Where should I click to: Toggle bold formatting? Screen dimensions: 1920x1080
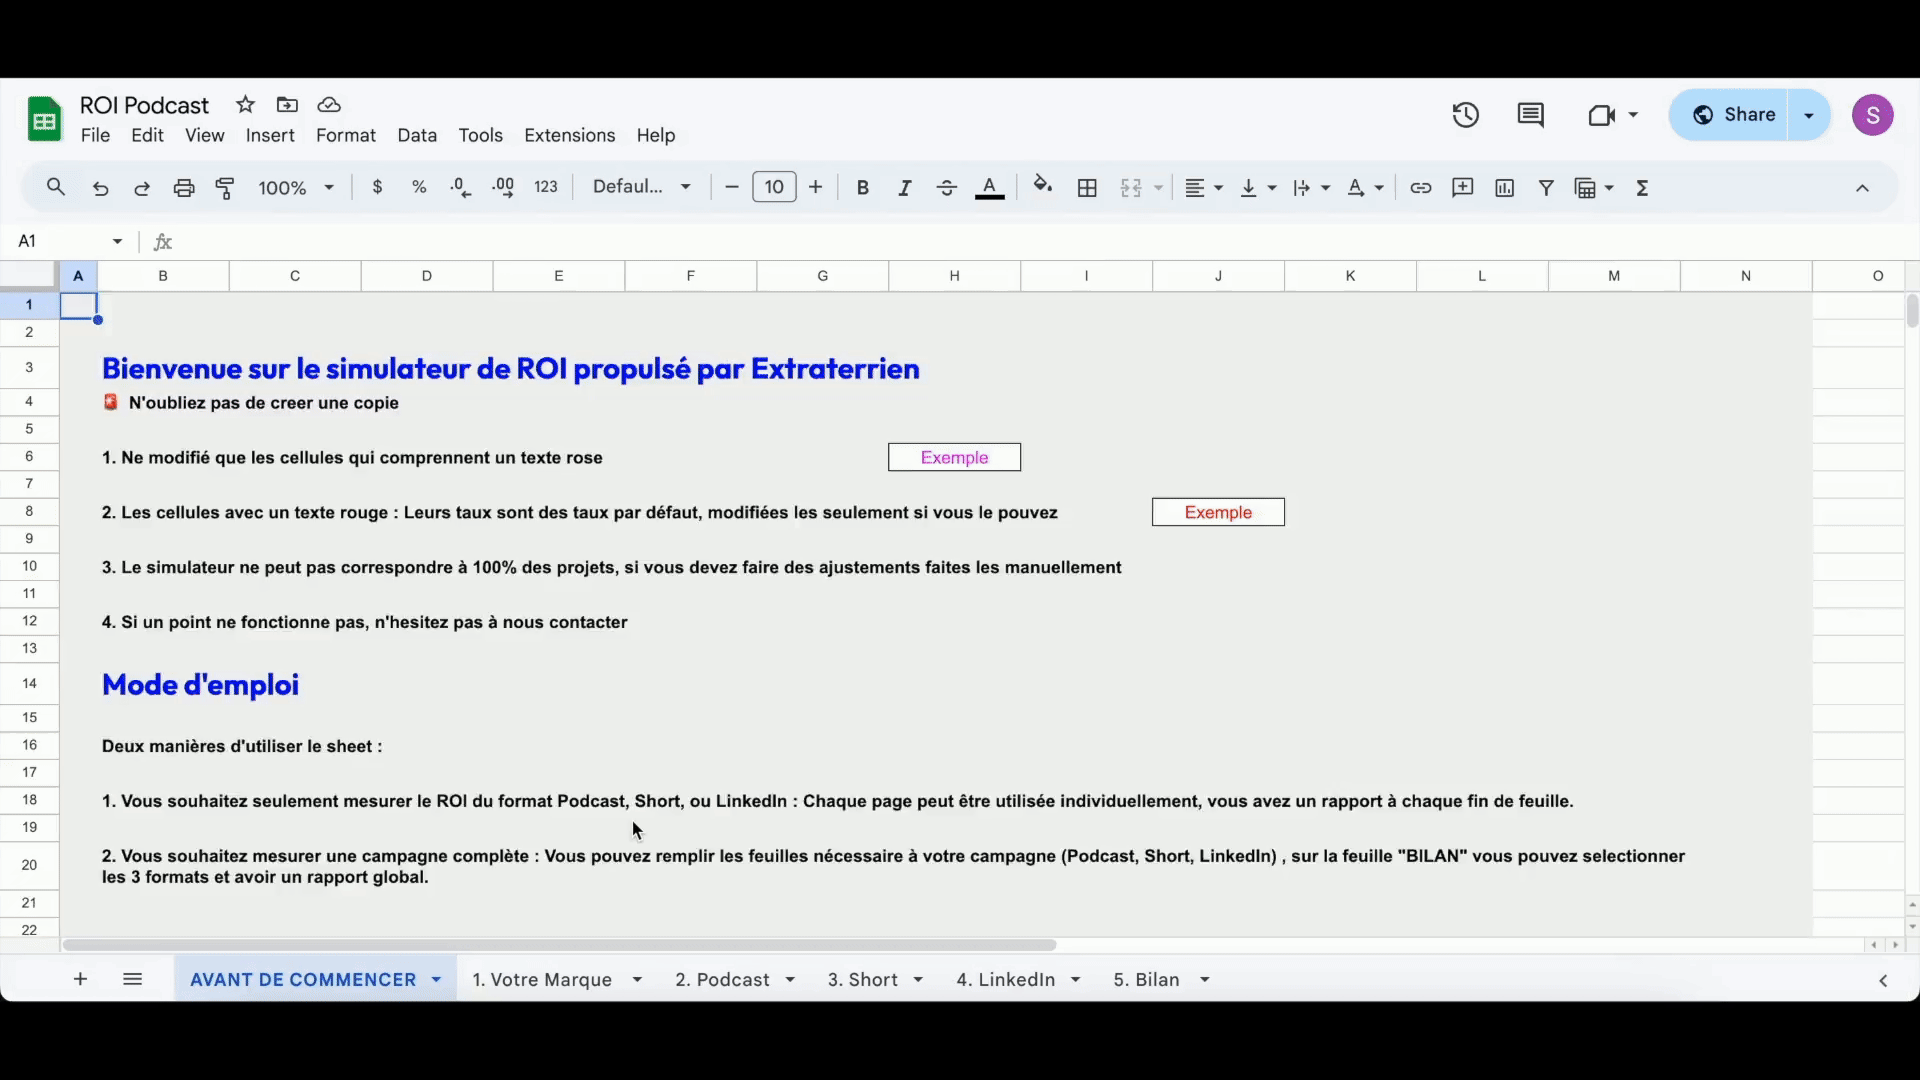(862, 188)
